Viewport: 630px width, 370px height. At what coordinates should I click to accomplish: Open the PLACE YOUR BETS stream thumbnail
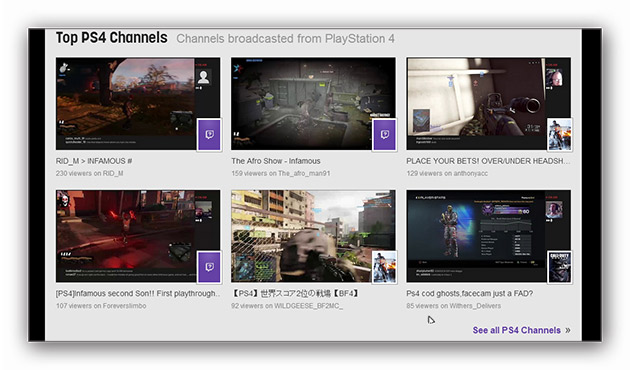(489, 104)
